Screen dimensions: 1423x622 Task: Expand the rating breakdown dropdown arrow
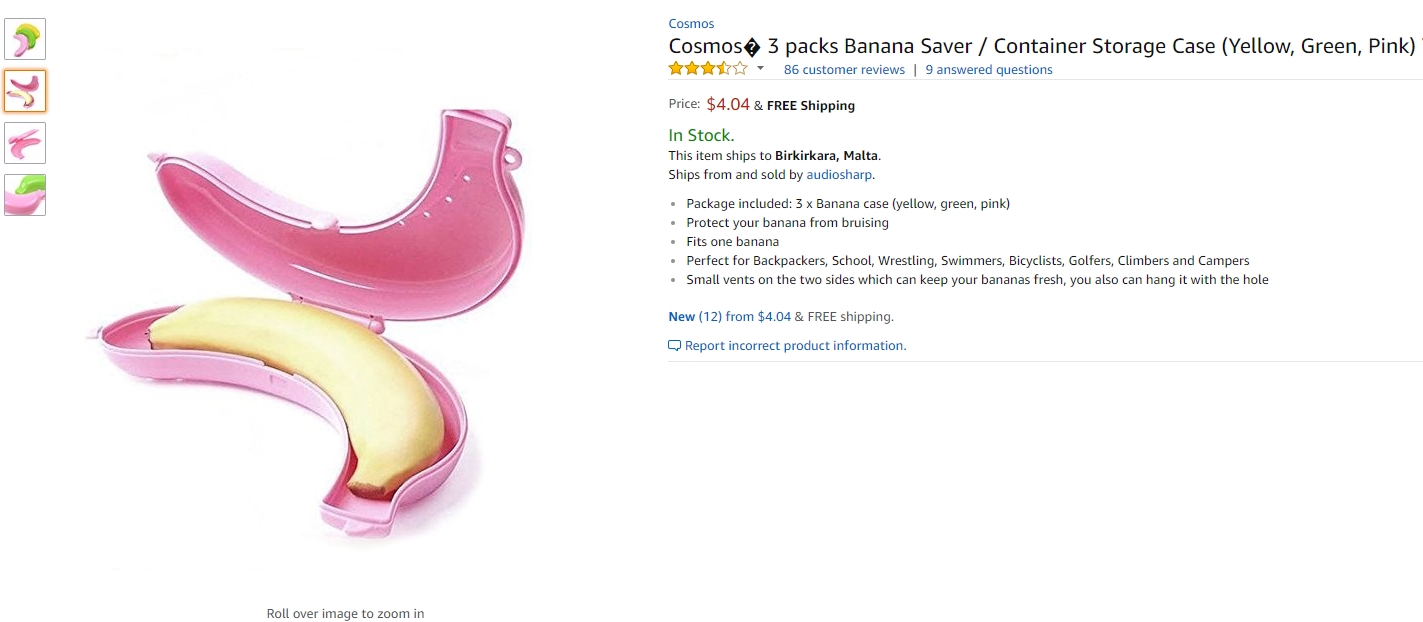(x=760, y=69)
